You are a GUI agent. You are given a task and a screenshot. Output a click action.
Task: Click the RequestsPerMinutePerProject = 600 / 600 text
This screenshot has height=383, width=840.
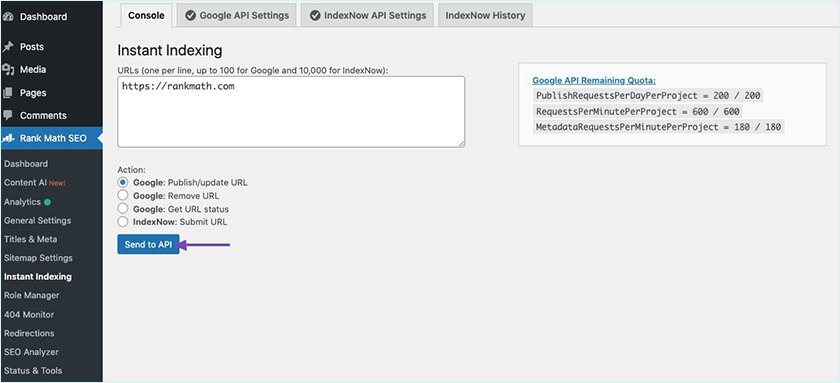click(638, 111)
